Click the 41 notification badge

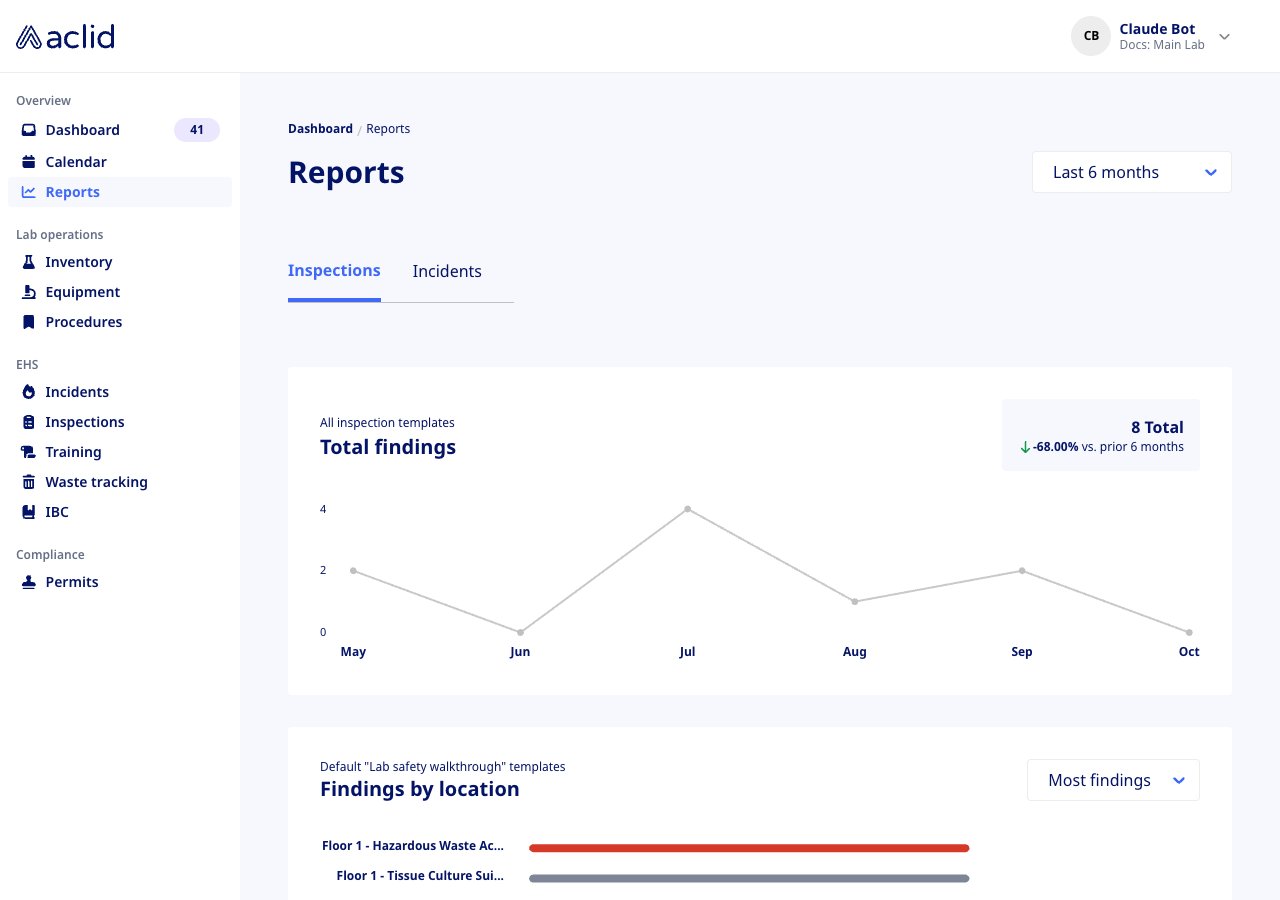(197, 130)
